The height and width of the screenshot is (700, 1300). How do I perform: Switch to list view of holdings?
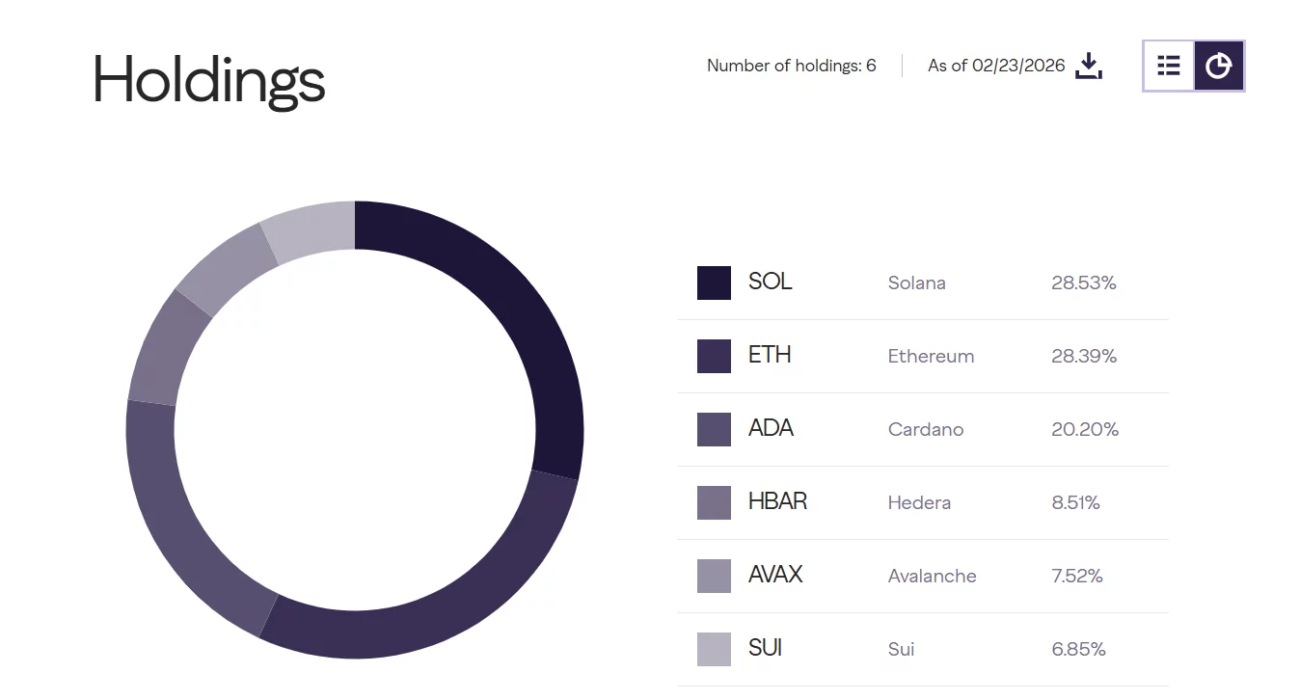tap(1169, 66)
